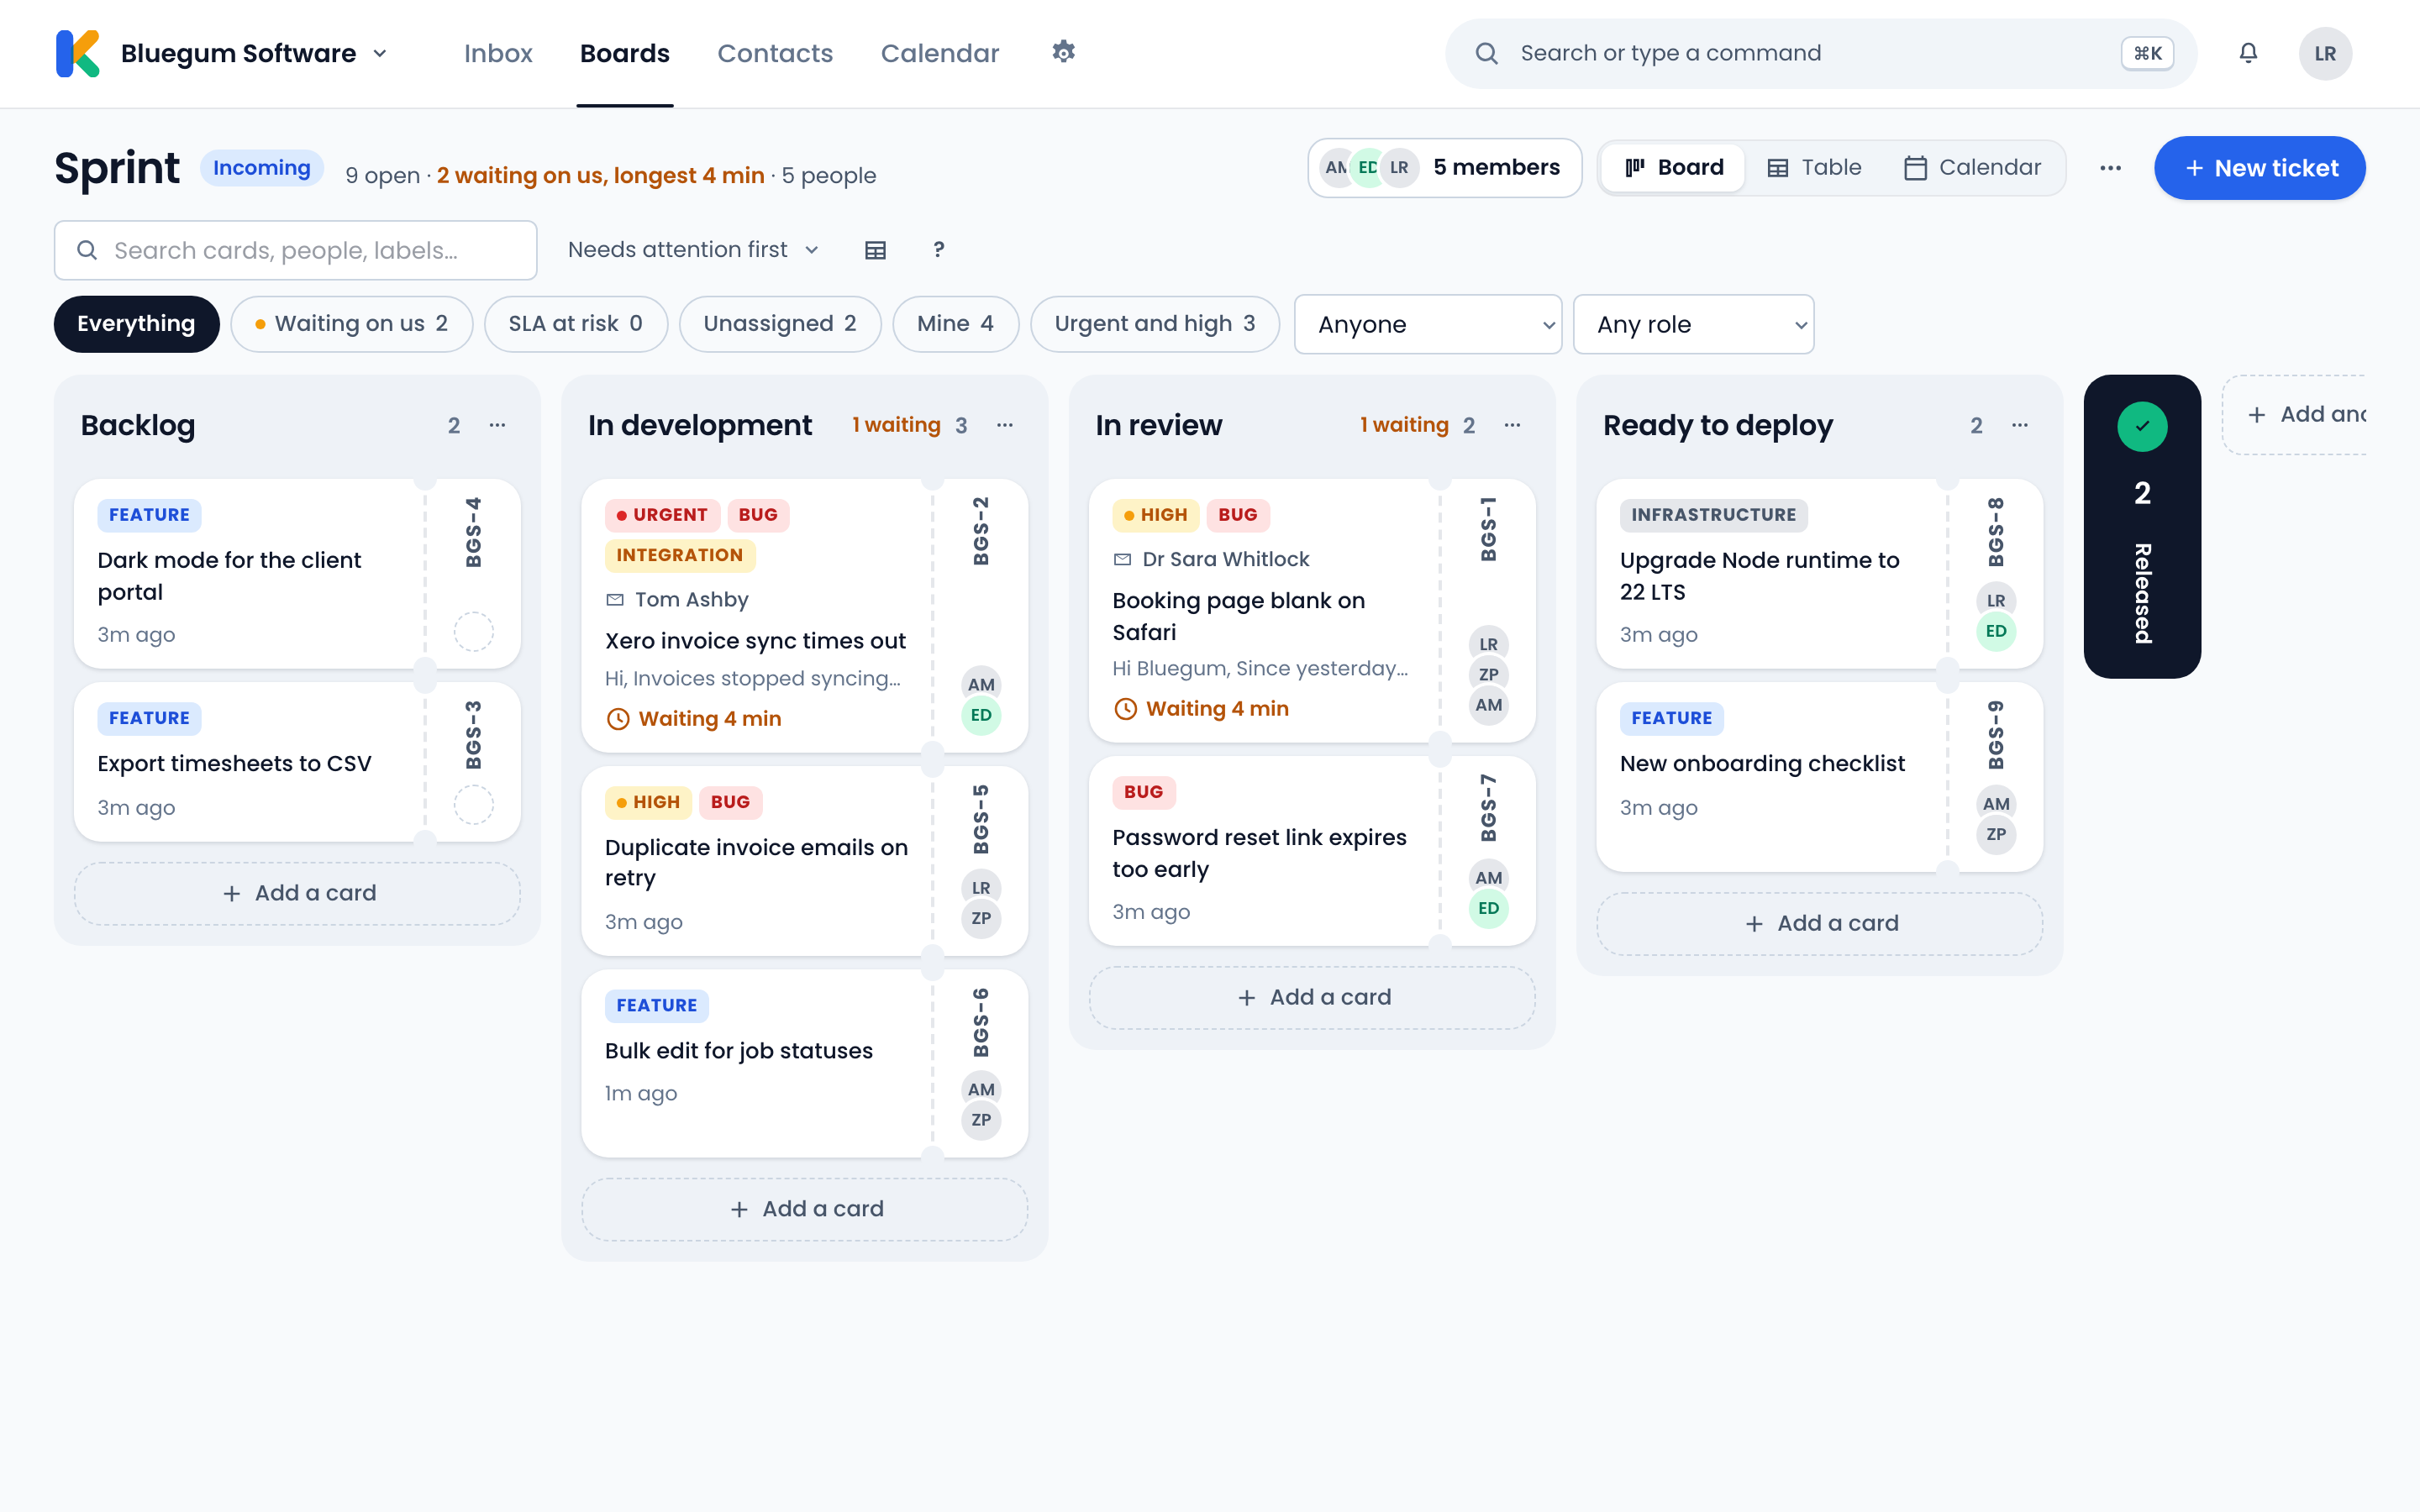Switch to the Calendar board view
Viewport: 2420px width, 1512px height.
click(1972, 168)
